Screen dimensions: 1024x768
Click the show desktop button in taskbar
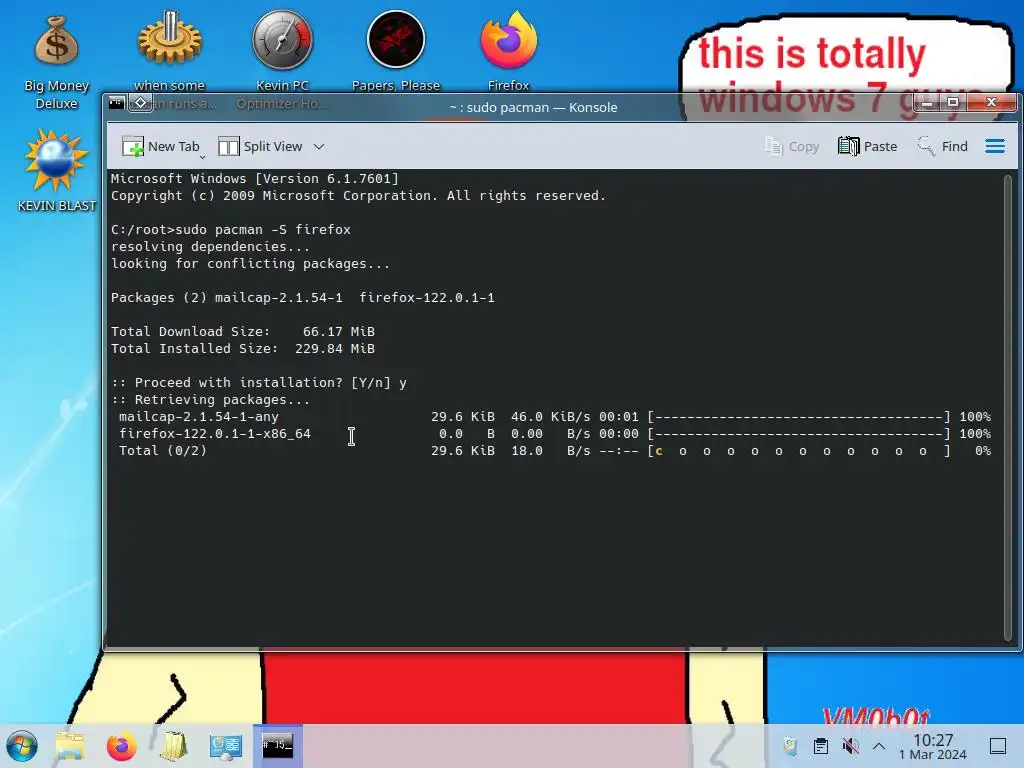[998, 746]
